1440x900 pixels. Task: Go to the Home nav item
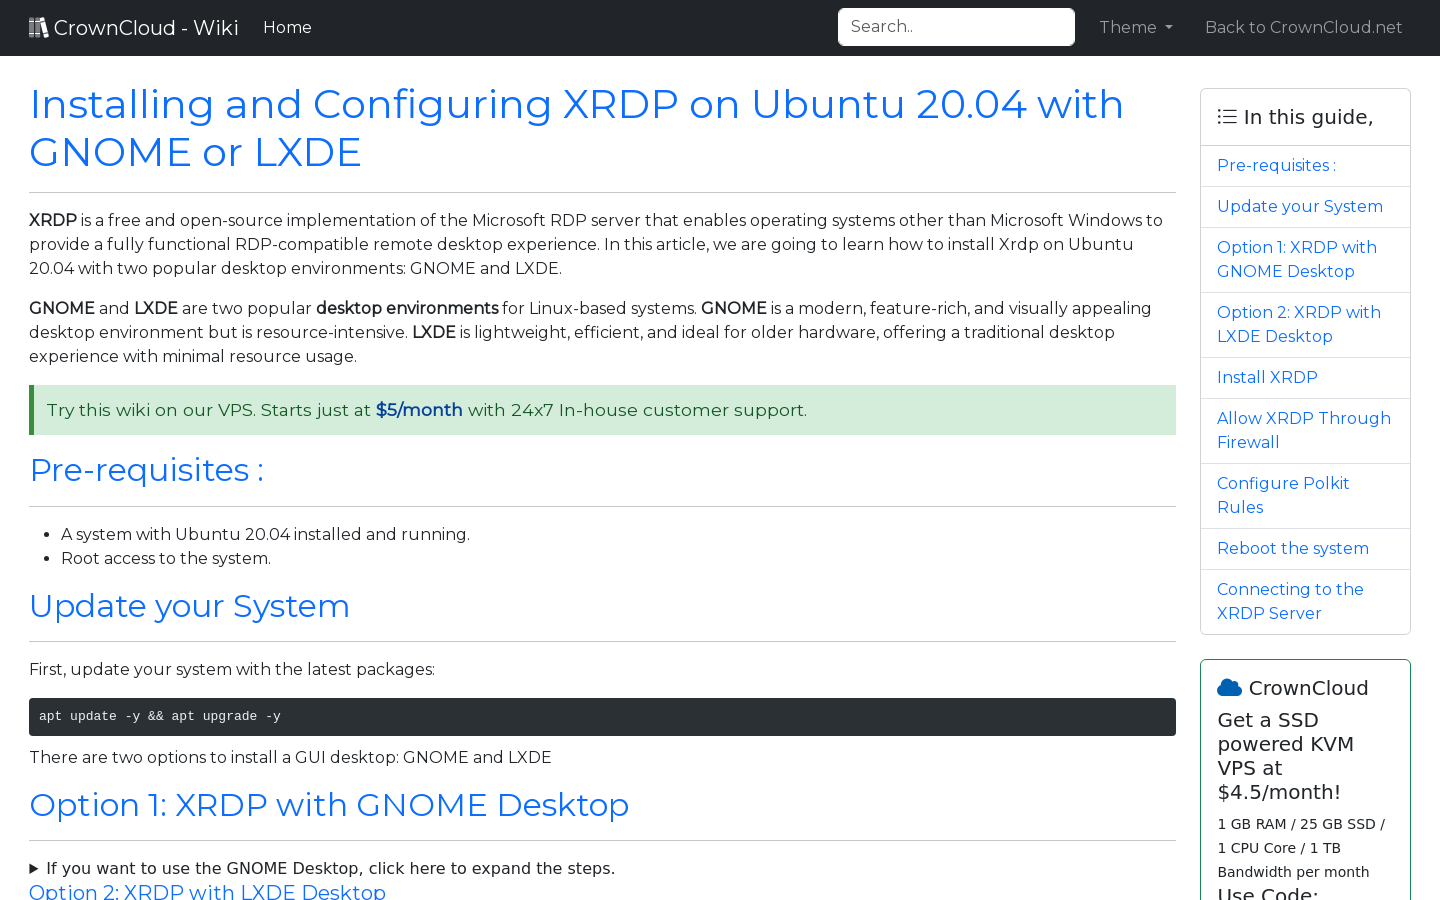[287, 27]
